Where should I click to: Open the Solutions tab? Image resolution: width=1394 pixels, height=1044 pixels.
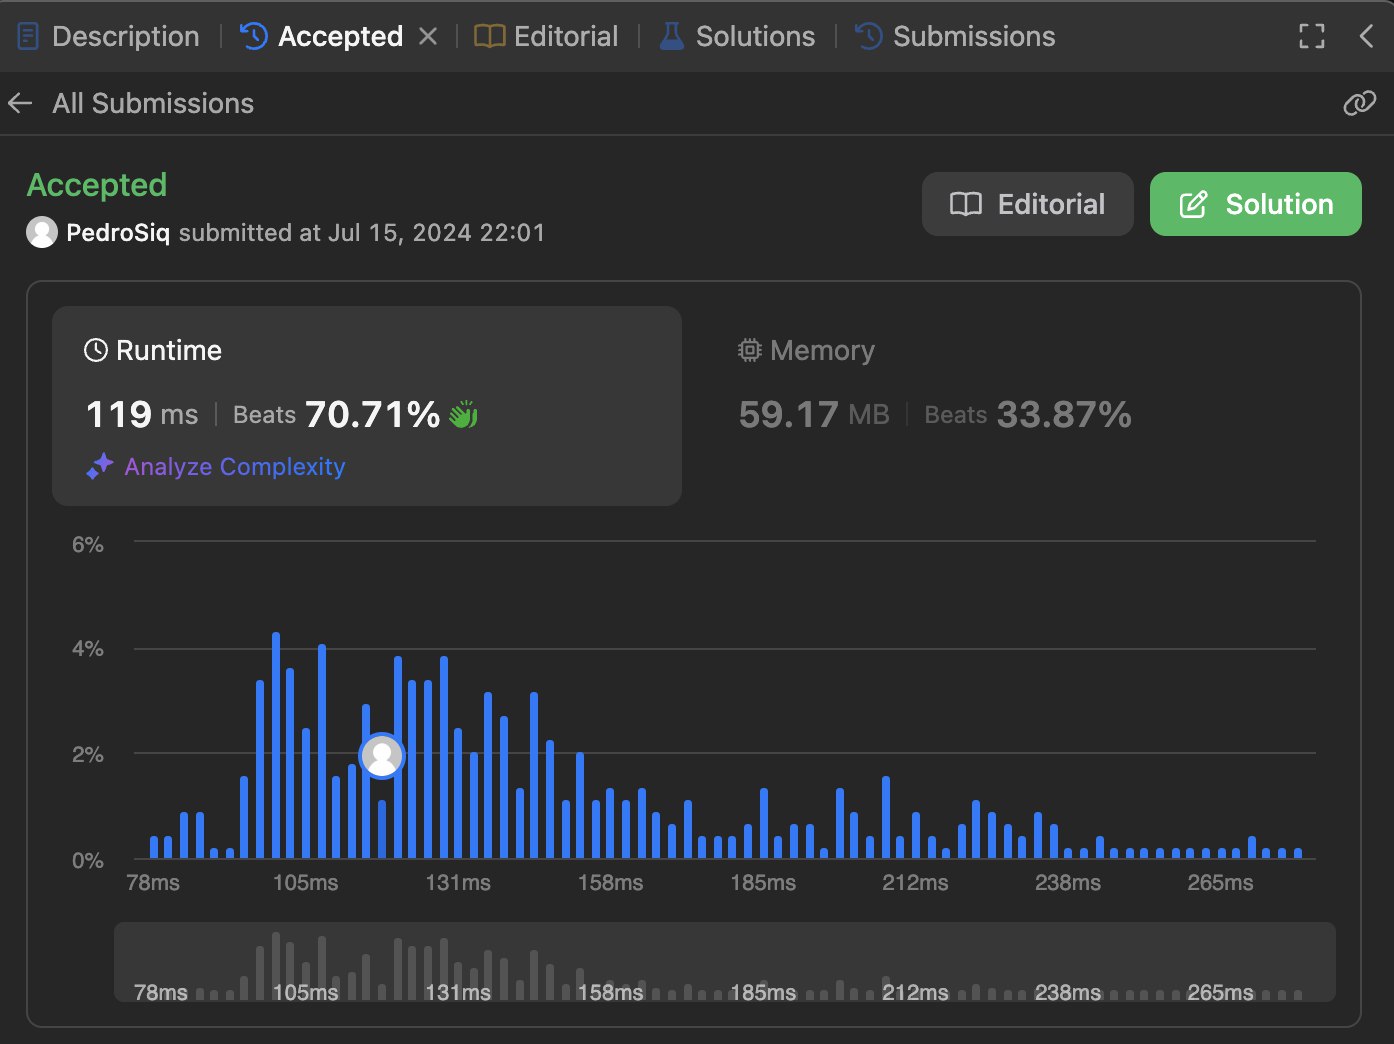point(737,36)
